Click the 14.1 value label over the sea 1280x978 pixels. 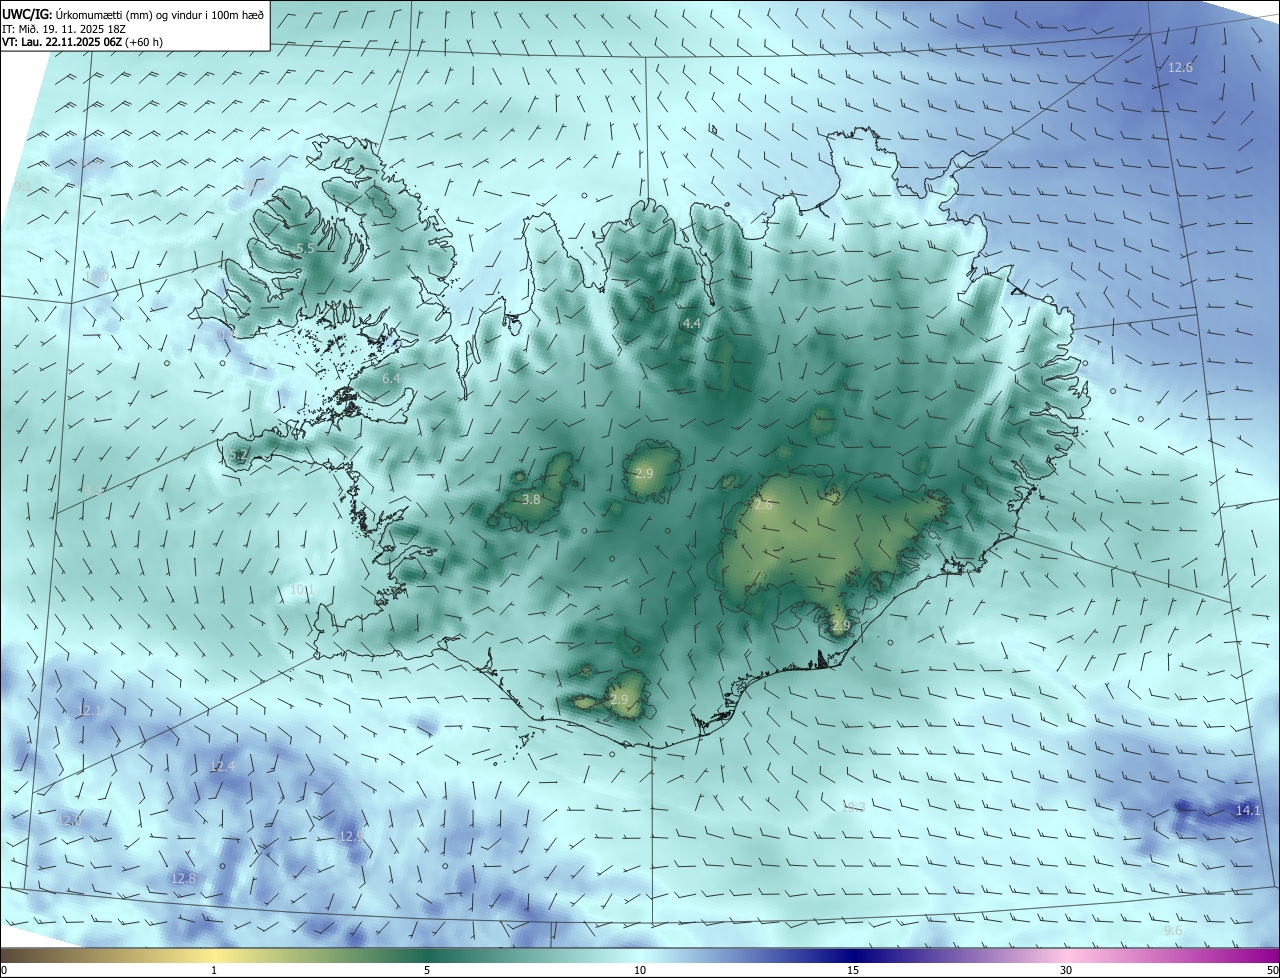pos(1248,810)
